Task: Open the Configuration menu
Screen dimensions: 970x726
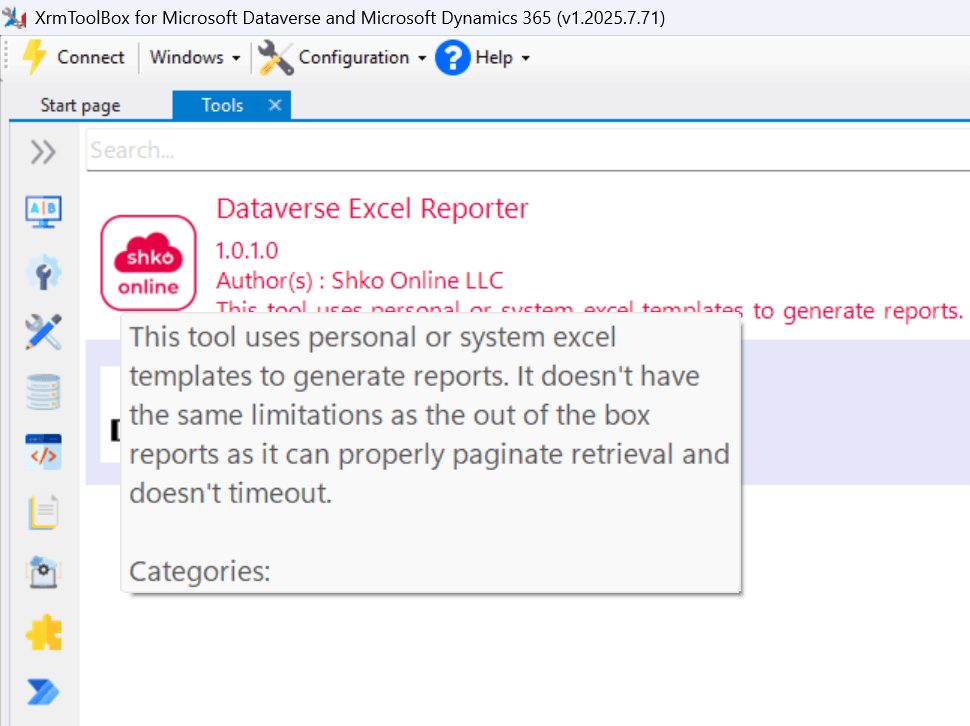Action: tap(362, 58)
